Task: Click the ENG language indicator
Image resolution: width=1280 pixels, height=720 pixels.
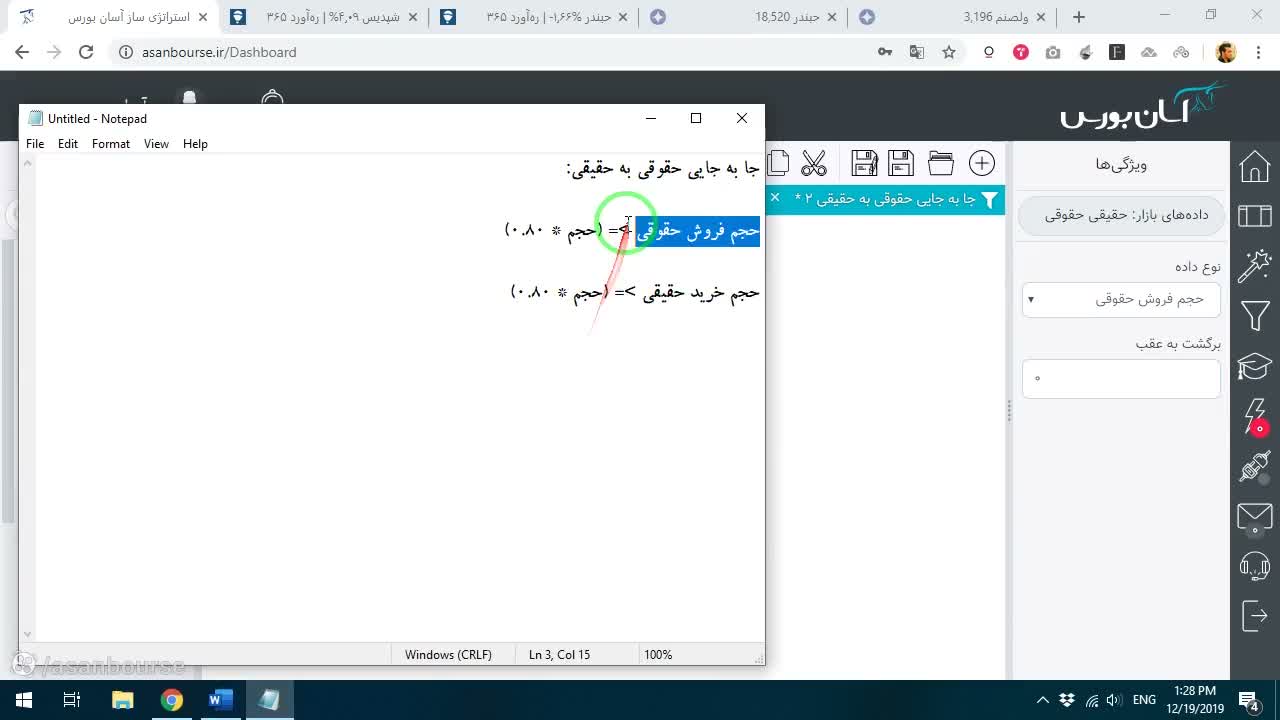Action: (1145, 700)
